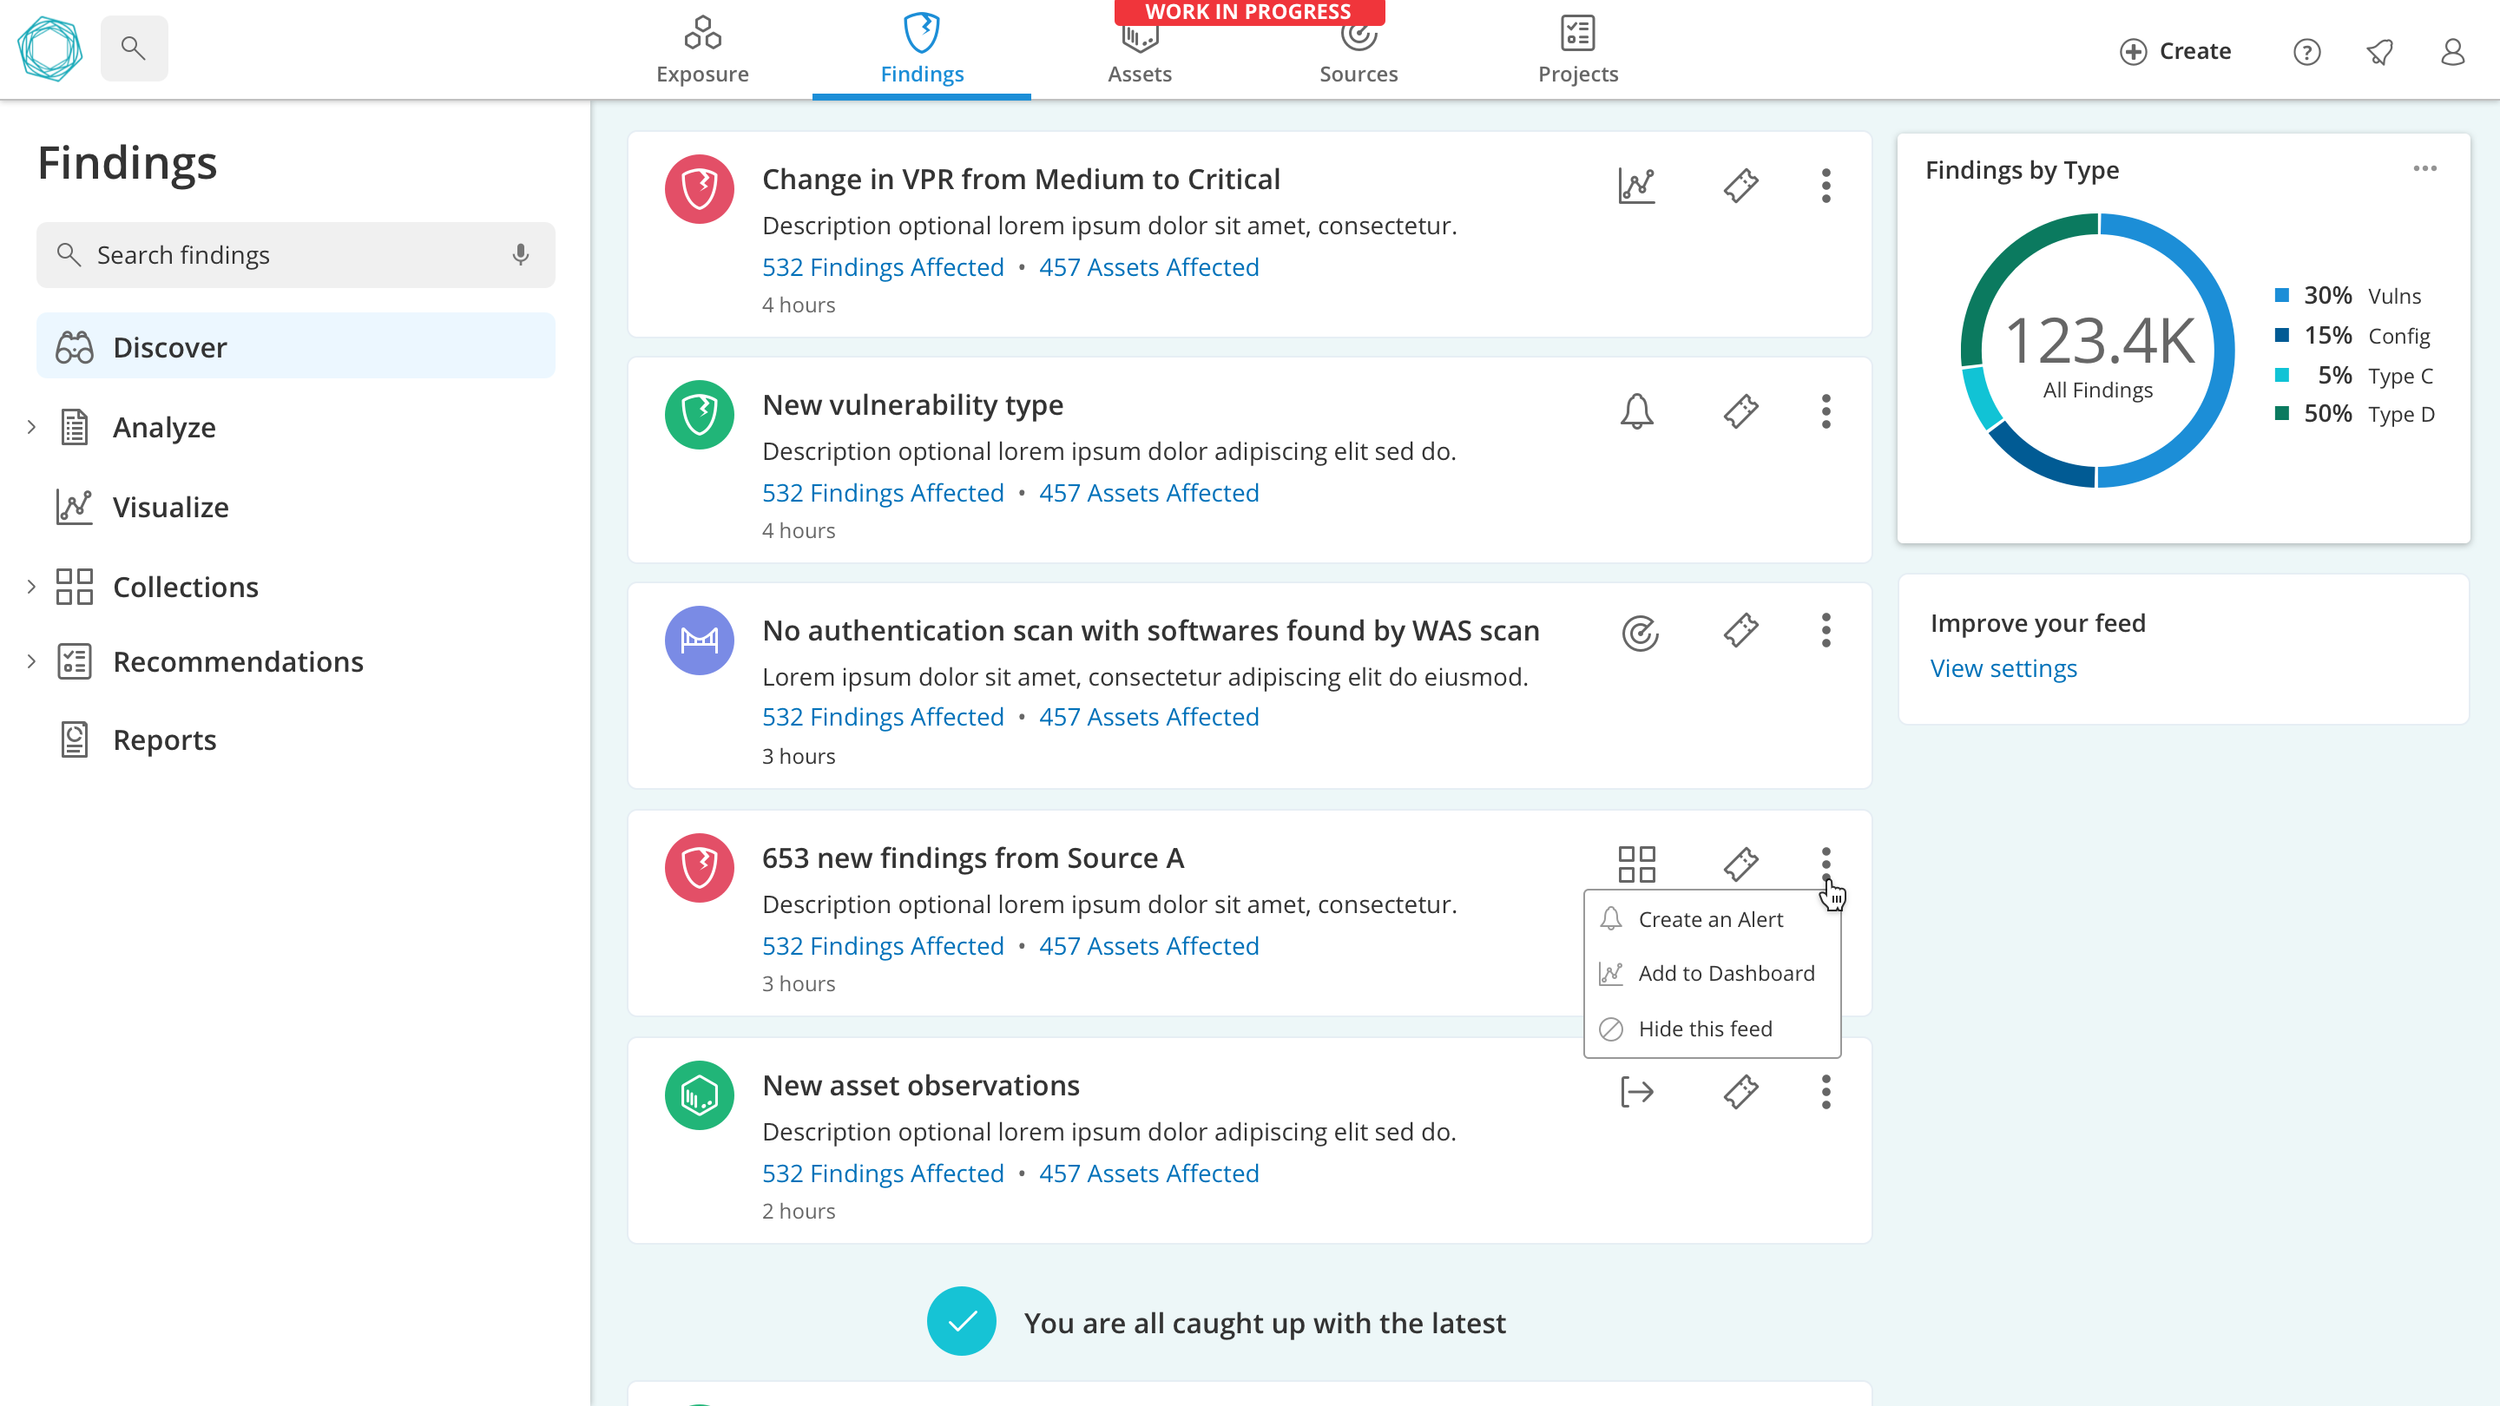Click the Search findings input field
Image resolution: width=2500 pixels, height=1406 pixels.
pyautogui.click(x=290, y=255)
